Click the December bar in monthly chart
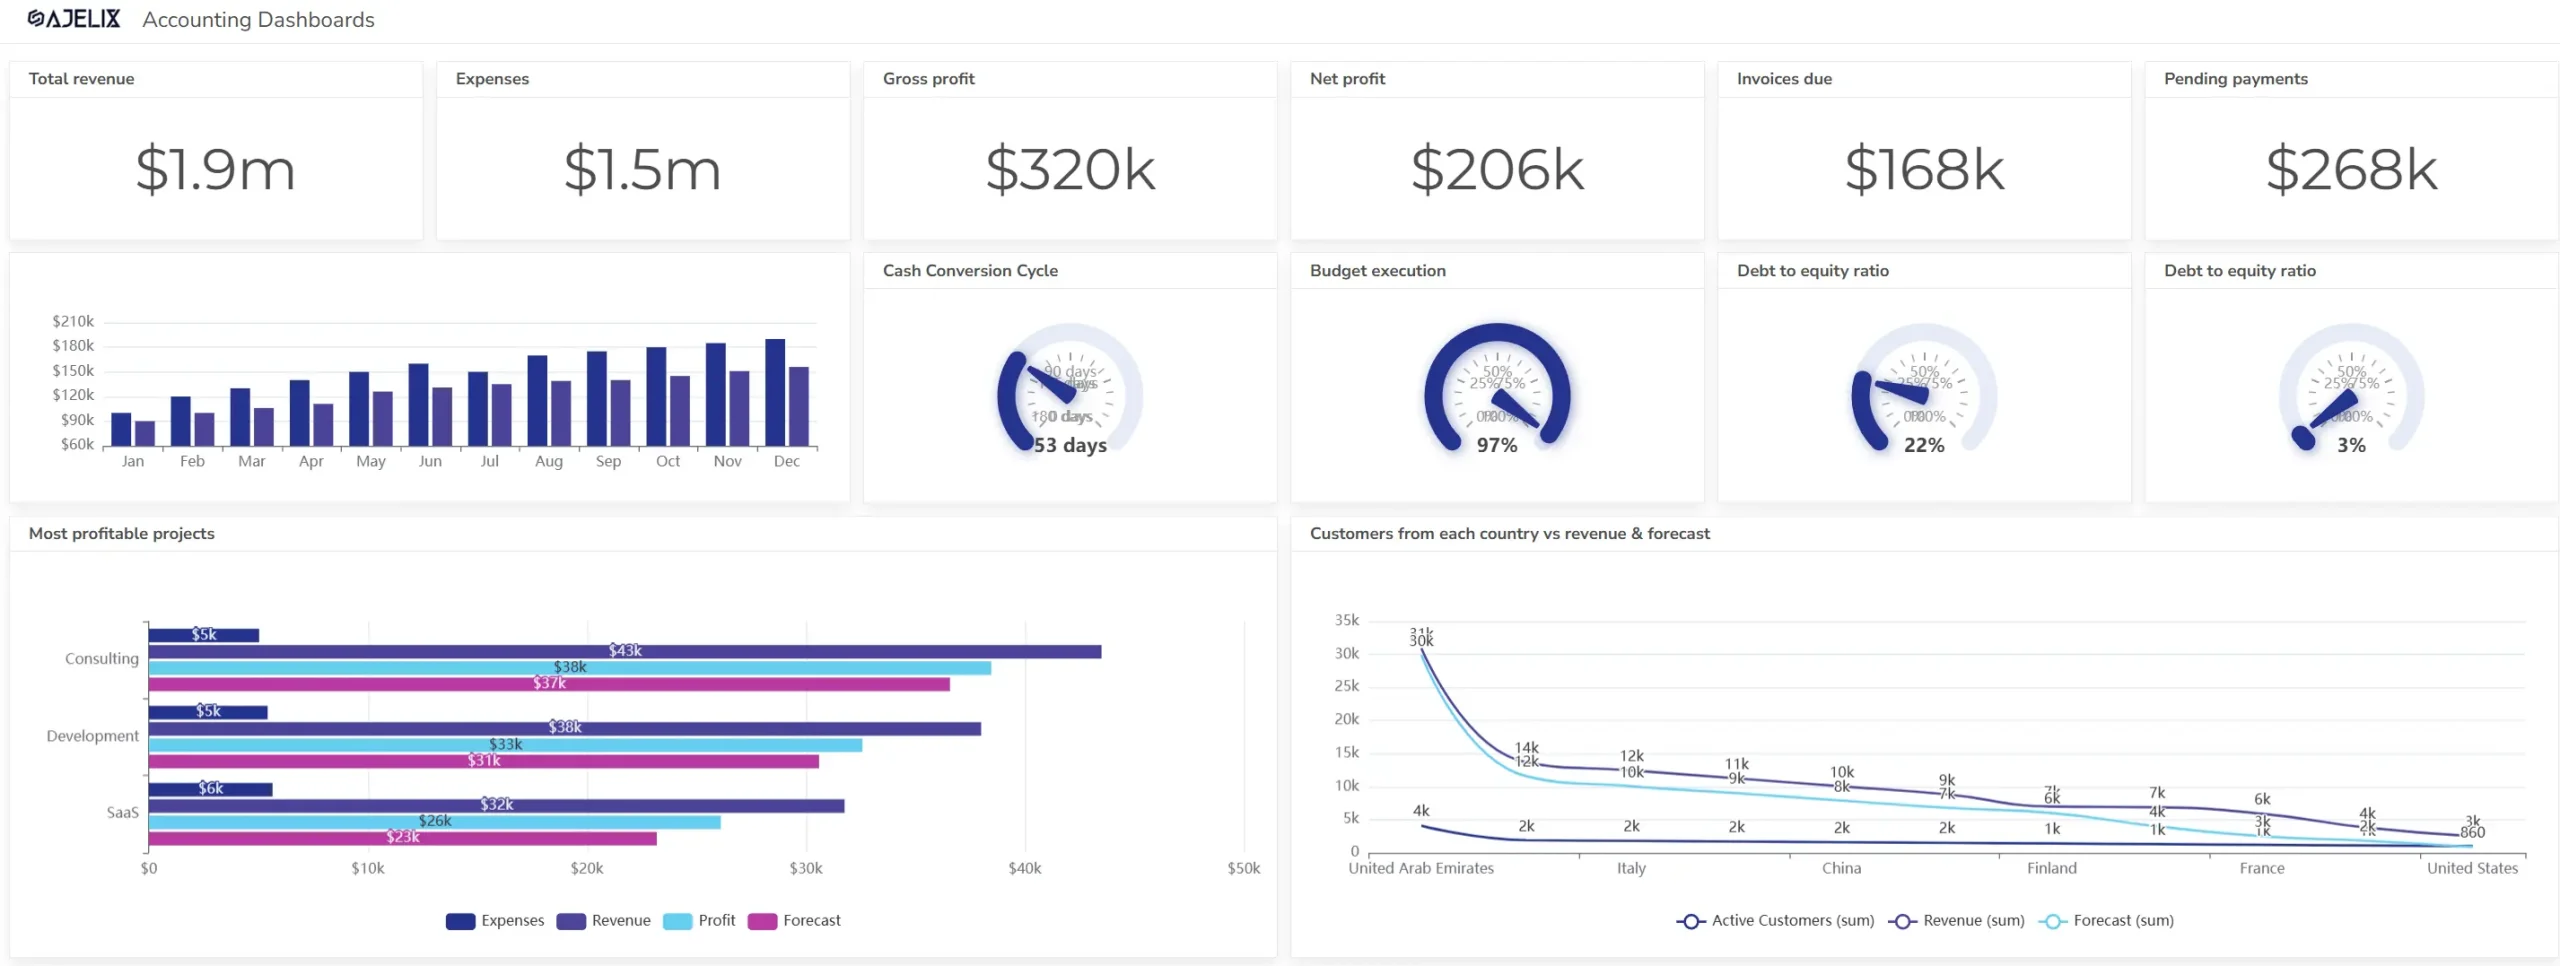Viewport: 2560px width, 966px height. pyautogui.click(x=775, y=392)
